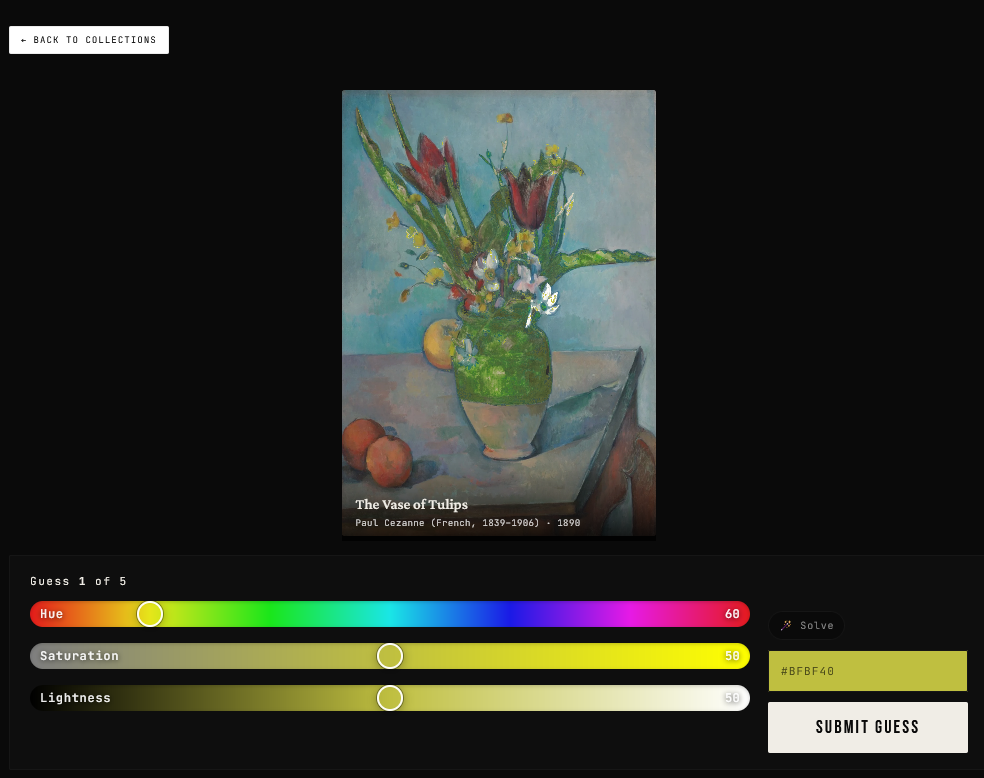This screenshot has height=778, width=984.
Task: Click the magic wand icon beside Solve
Action: [786, 625]
